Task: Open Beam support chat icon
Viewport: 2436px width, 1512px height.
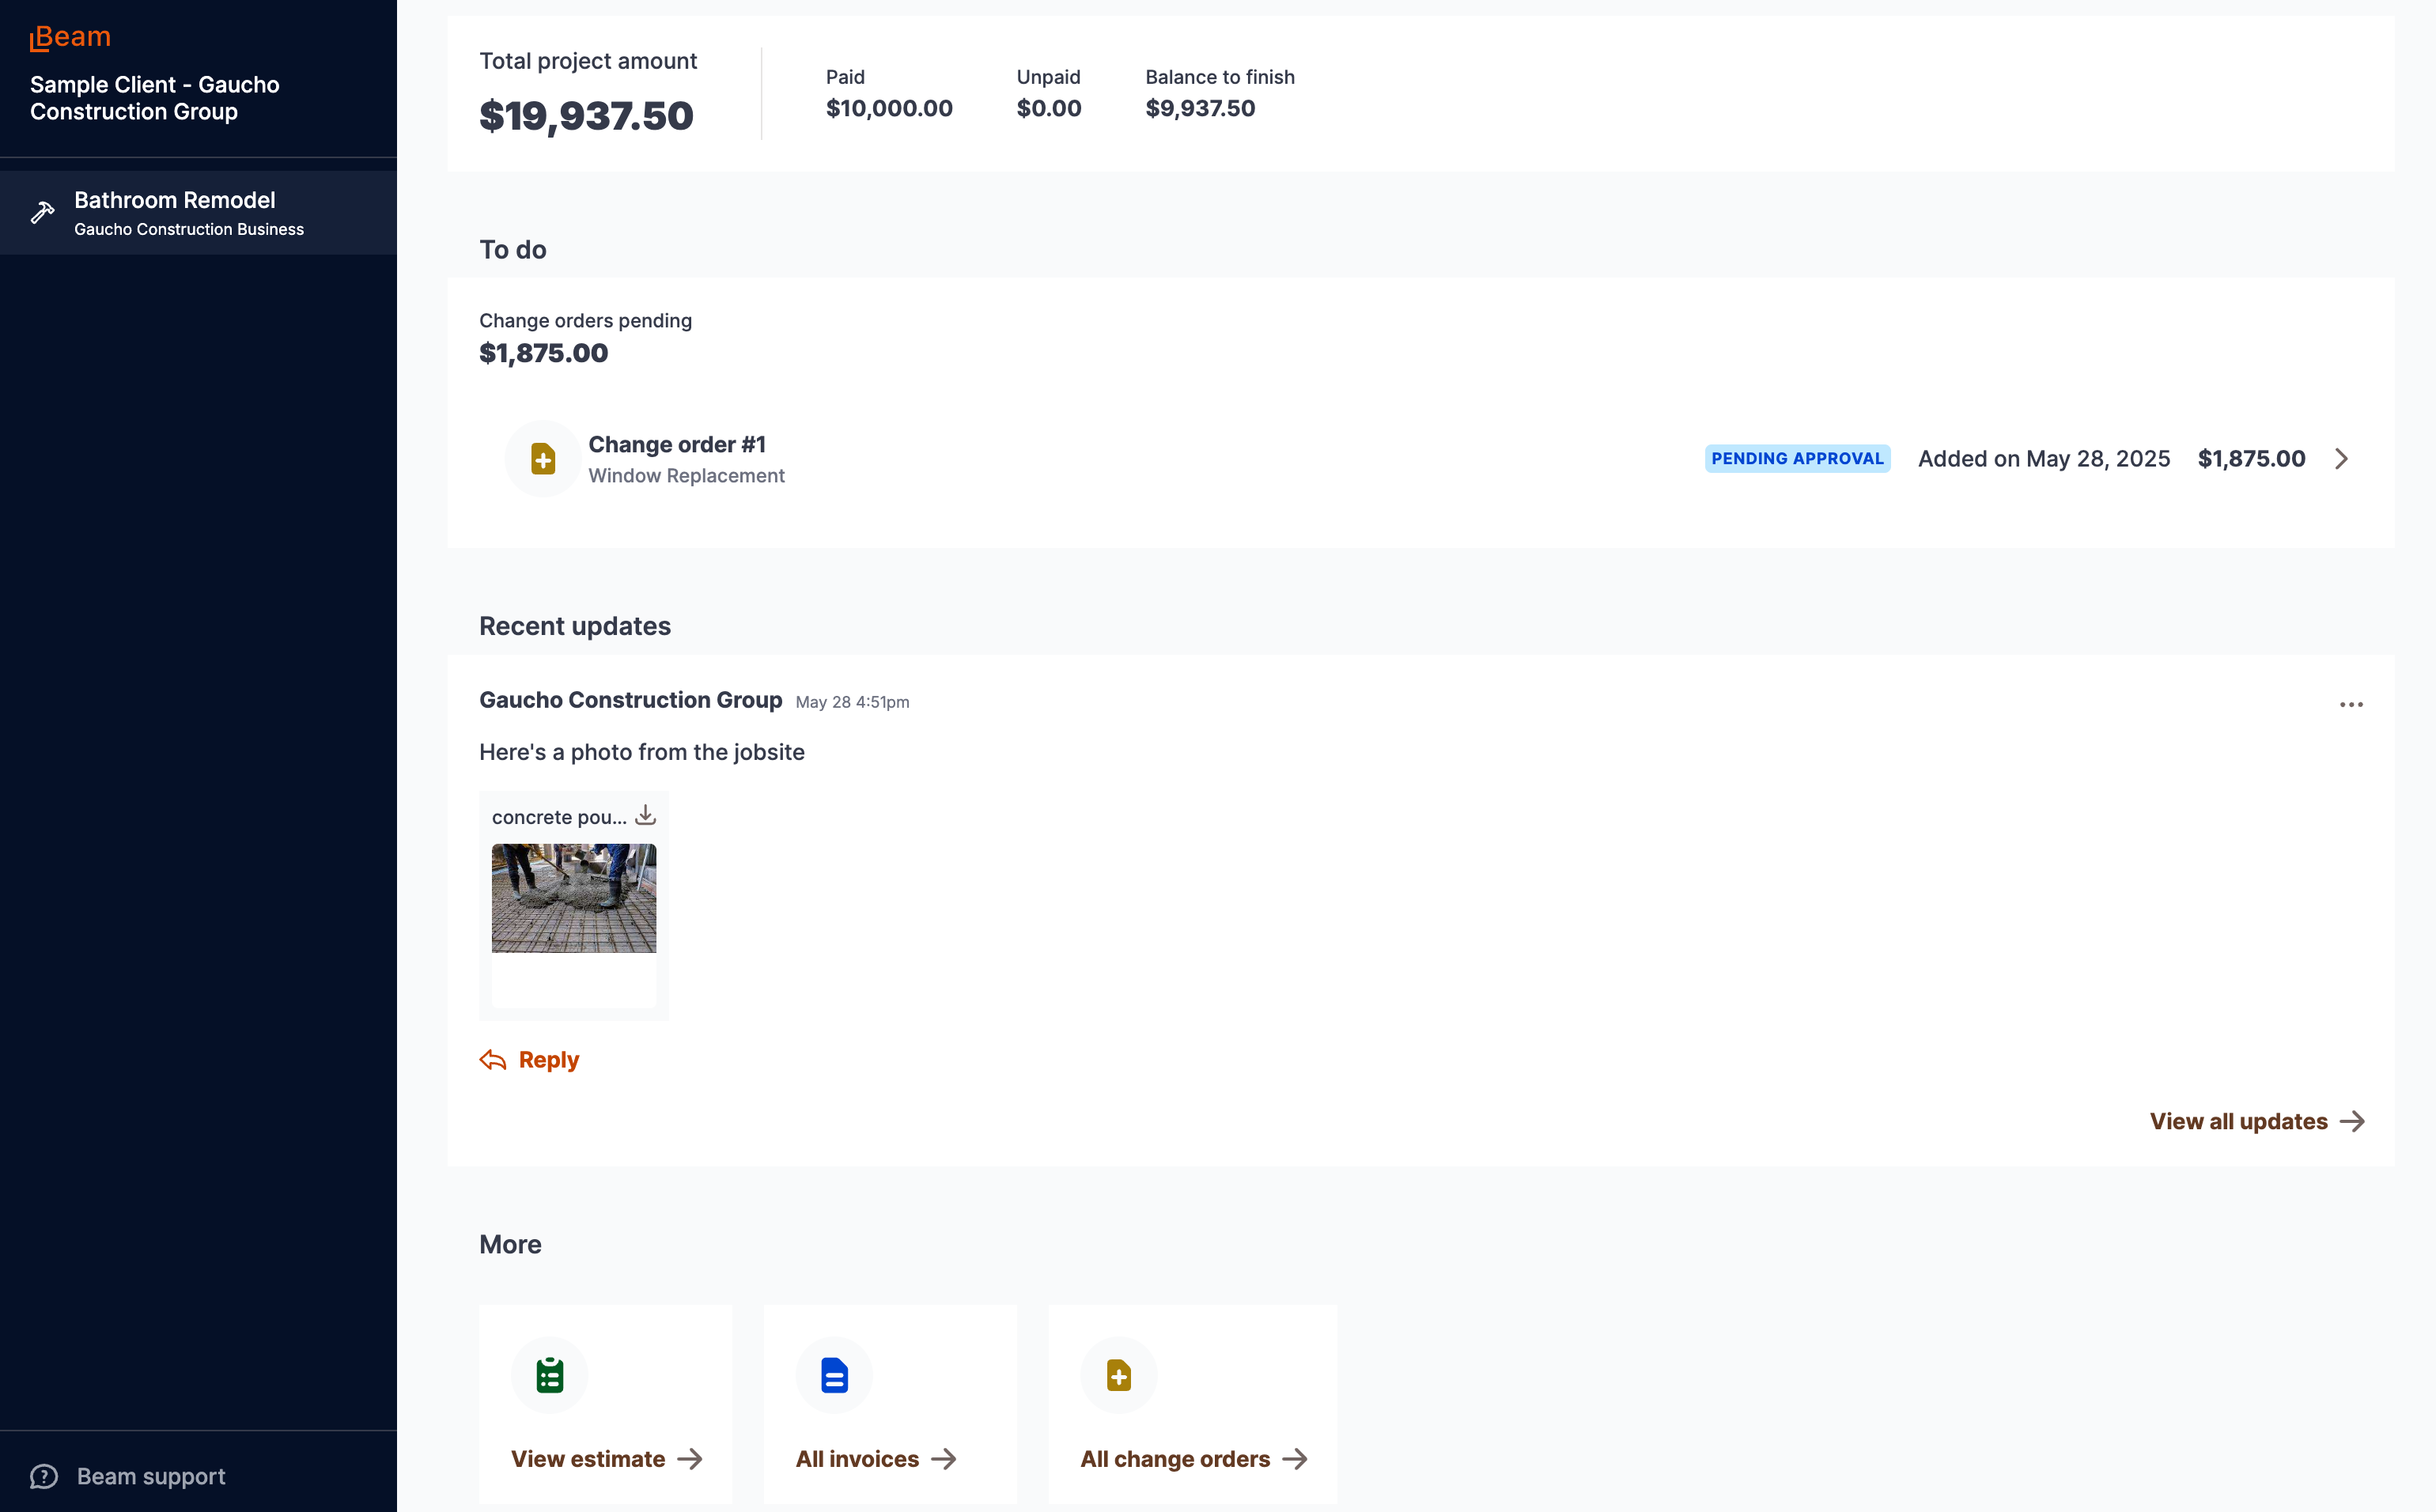Action: point(44,1476)
